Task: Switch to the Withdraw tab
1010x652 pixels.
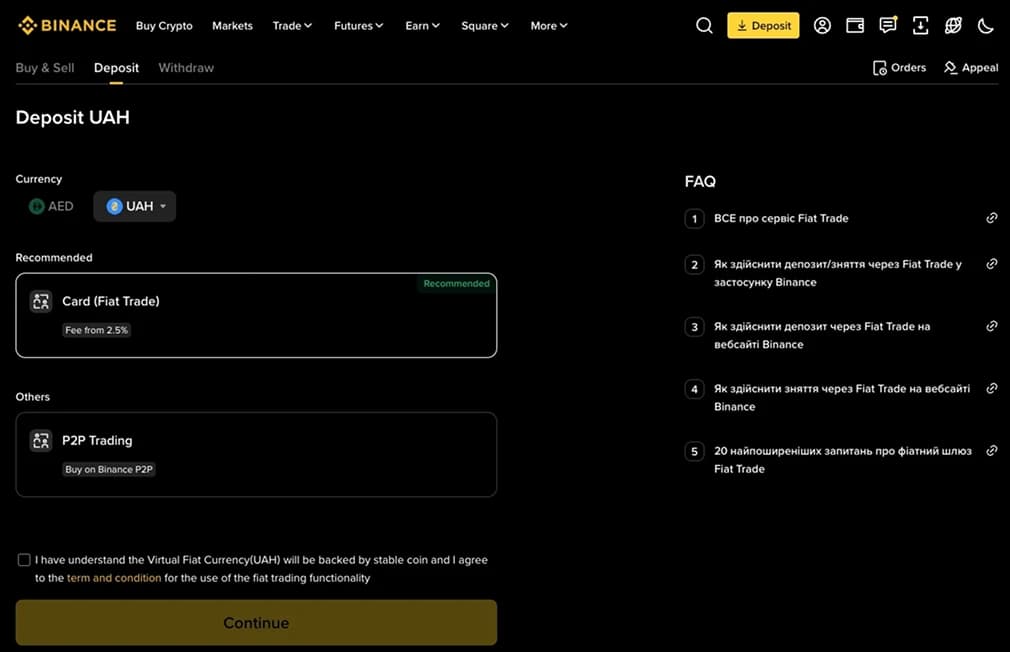Action: click(185, 67)
